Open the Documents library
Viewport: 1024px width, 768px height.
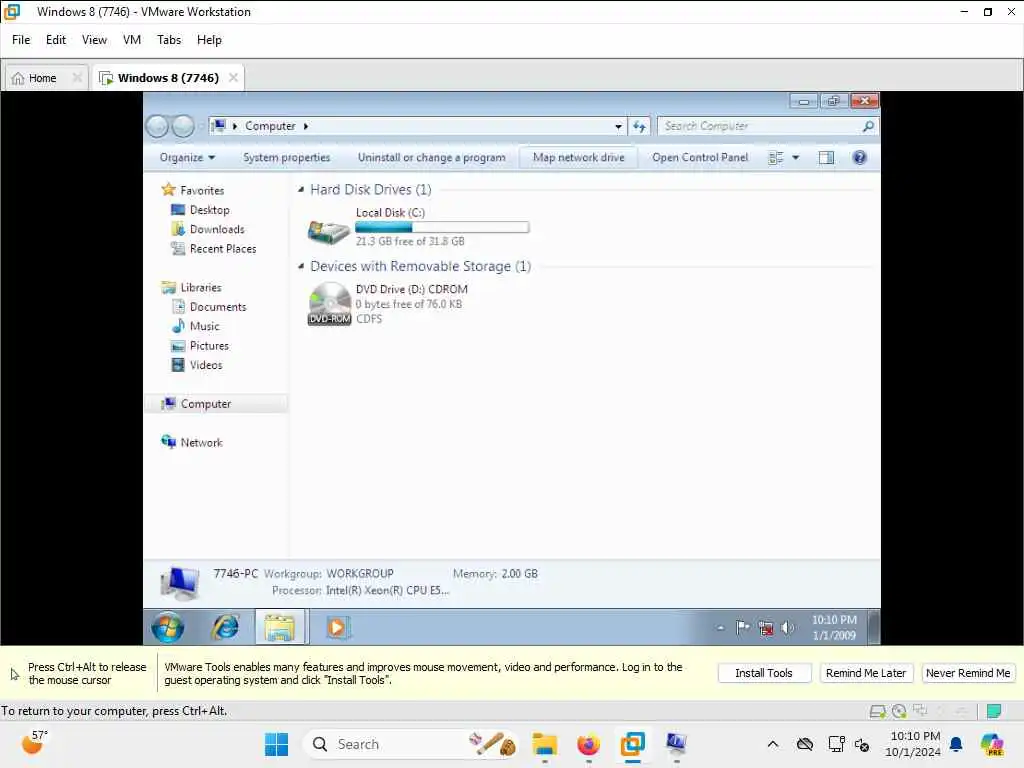pos(217,307)
